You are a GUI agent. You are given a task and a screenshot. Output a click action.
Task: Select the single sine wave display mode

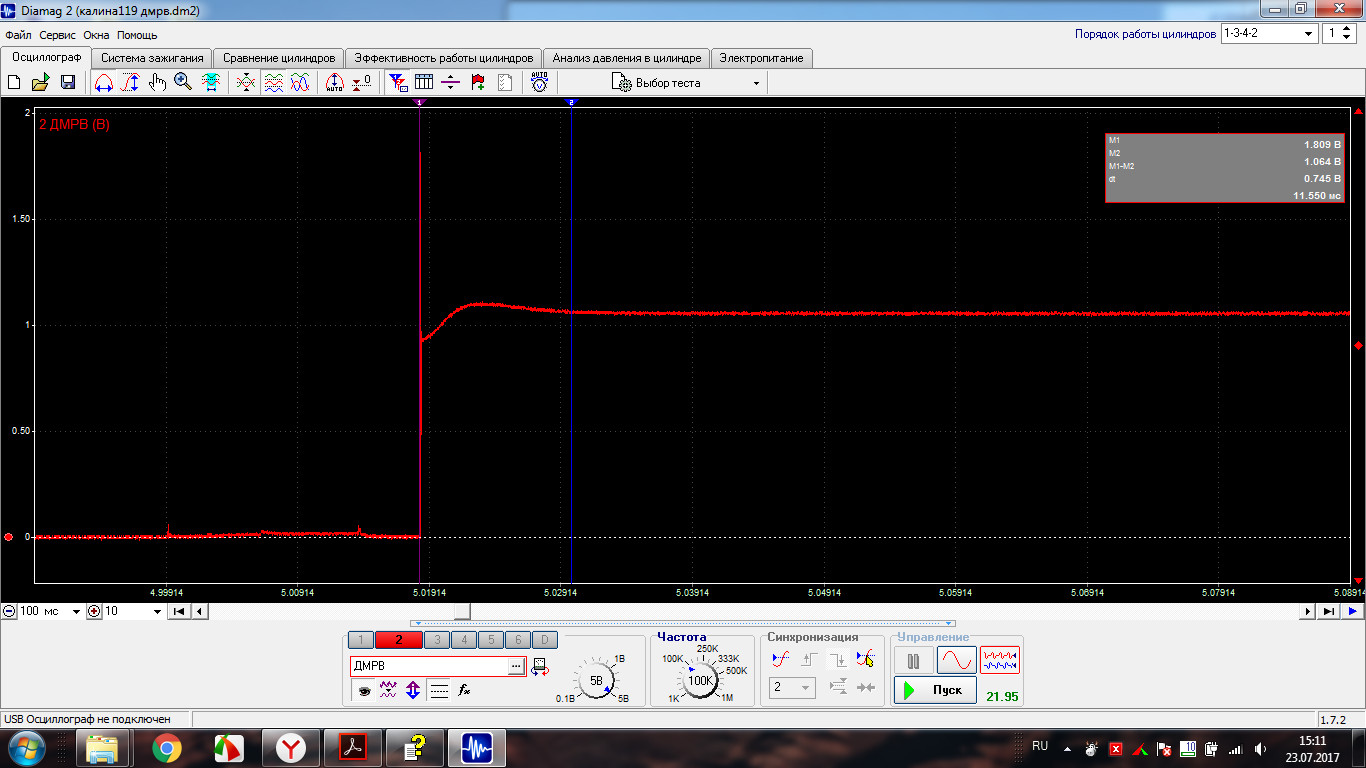coord(956,660)
